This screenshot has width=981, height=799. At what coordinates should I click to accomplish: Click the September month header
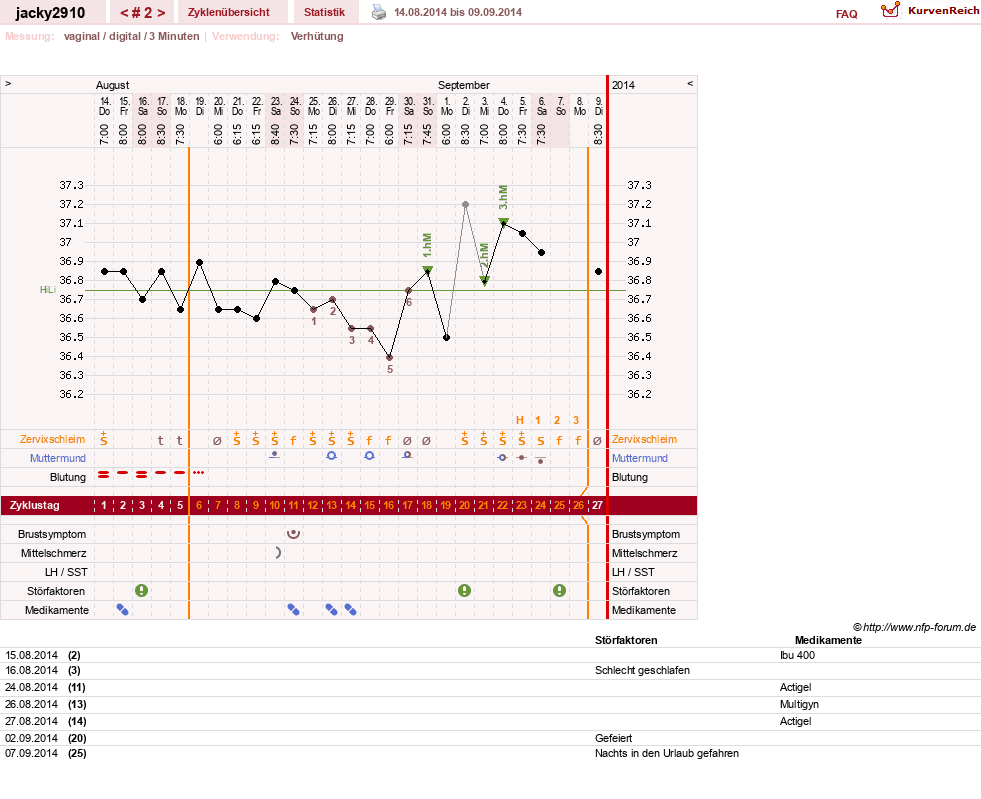click(464, 85)
